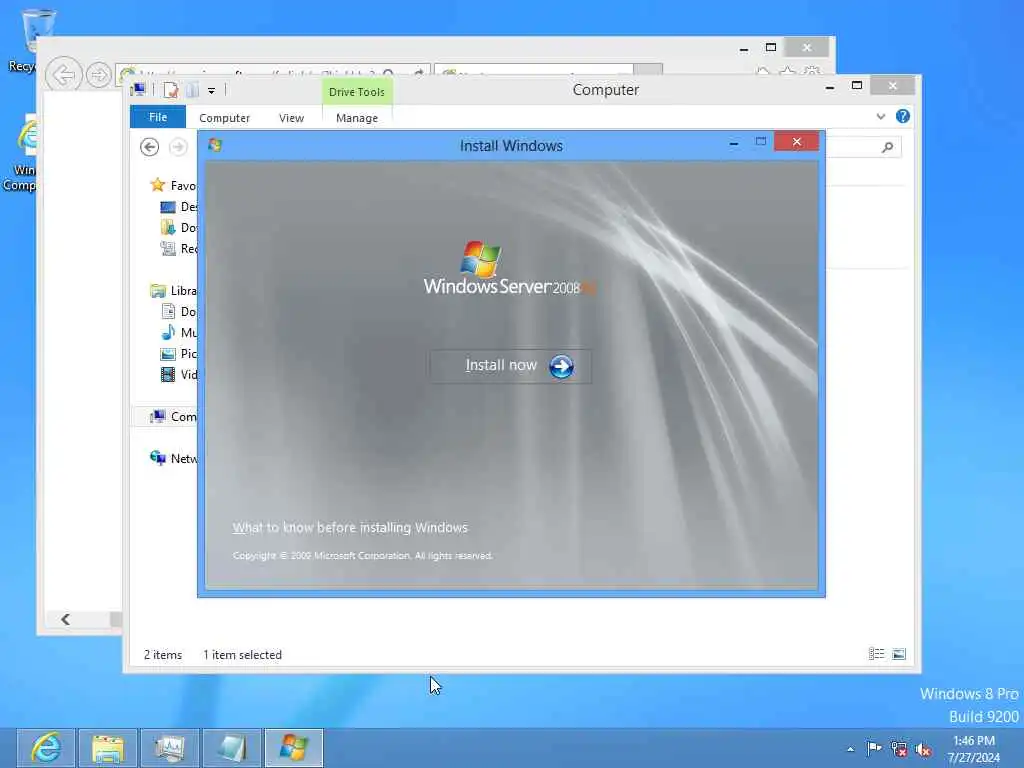Select the Recycle Bin desktop icon
Screen dimensions: 1024x768
click(31, 40)
